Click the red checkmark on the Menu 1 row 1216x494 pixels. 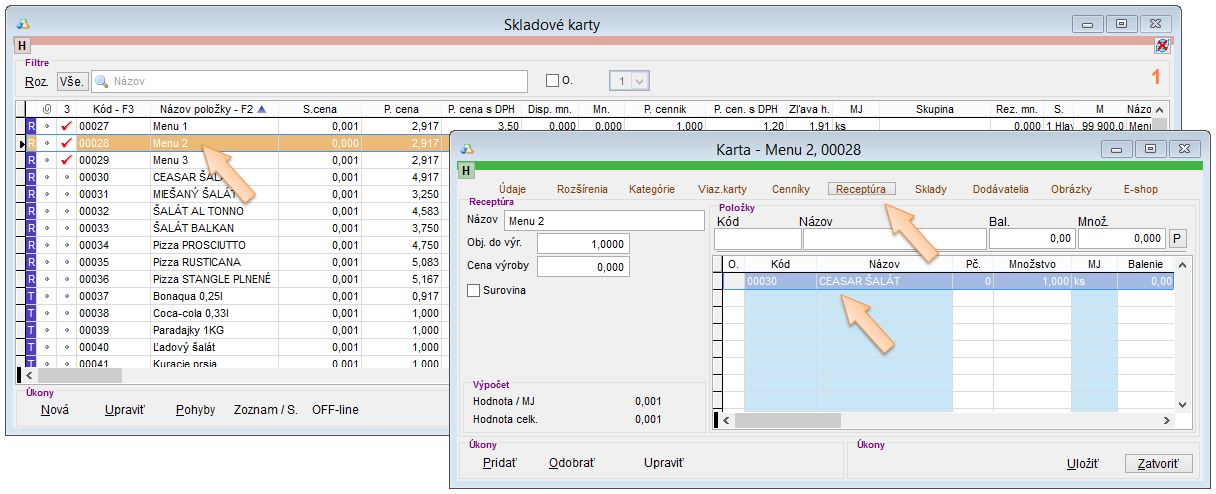(67, 127)
